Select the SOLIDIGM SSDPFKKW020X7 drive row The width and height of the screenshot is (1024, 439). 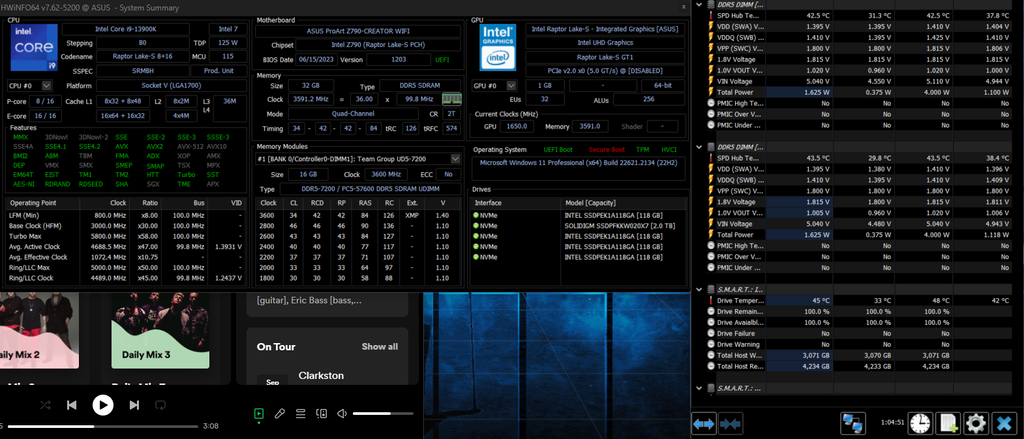[578, 225]
